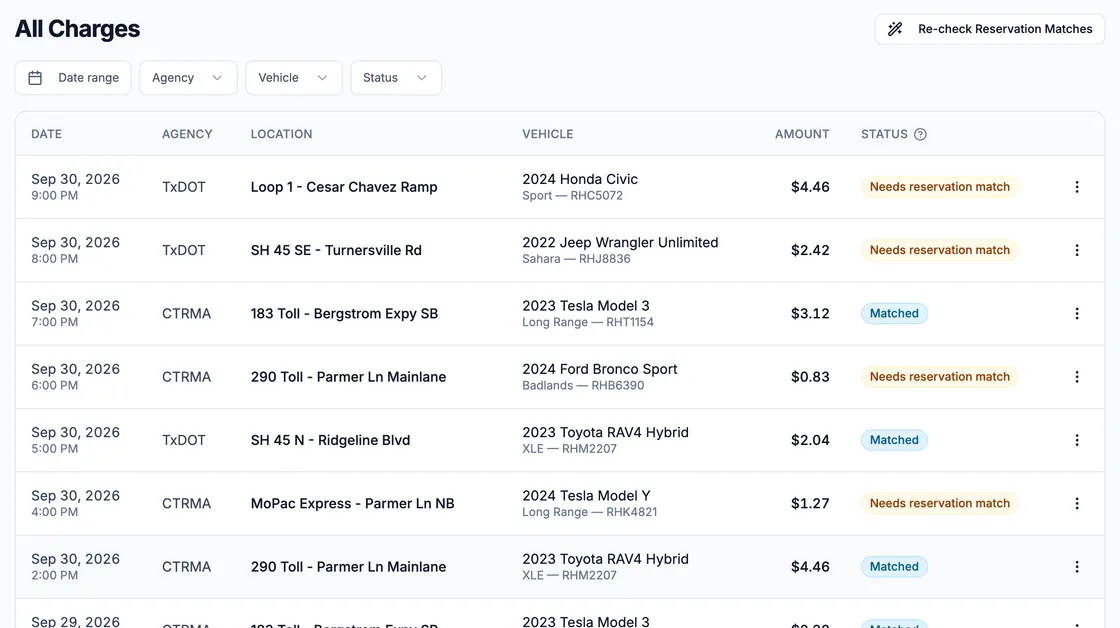Viewport: 1120px width, 628px height.
Task: Click the Status column help icon
Action: click(920, 134)
